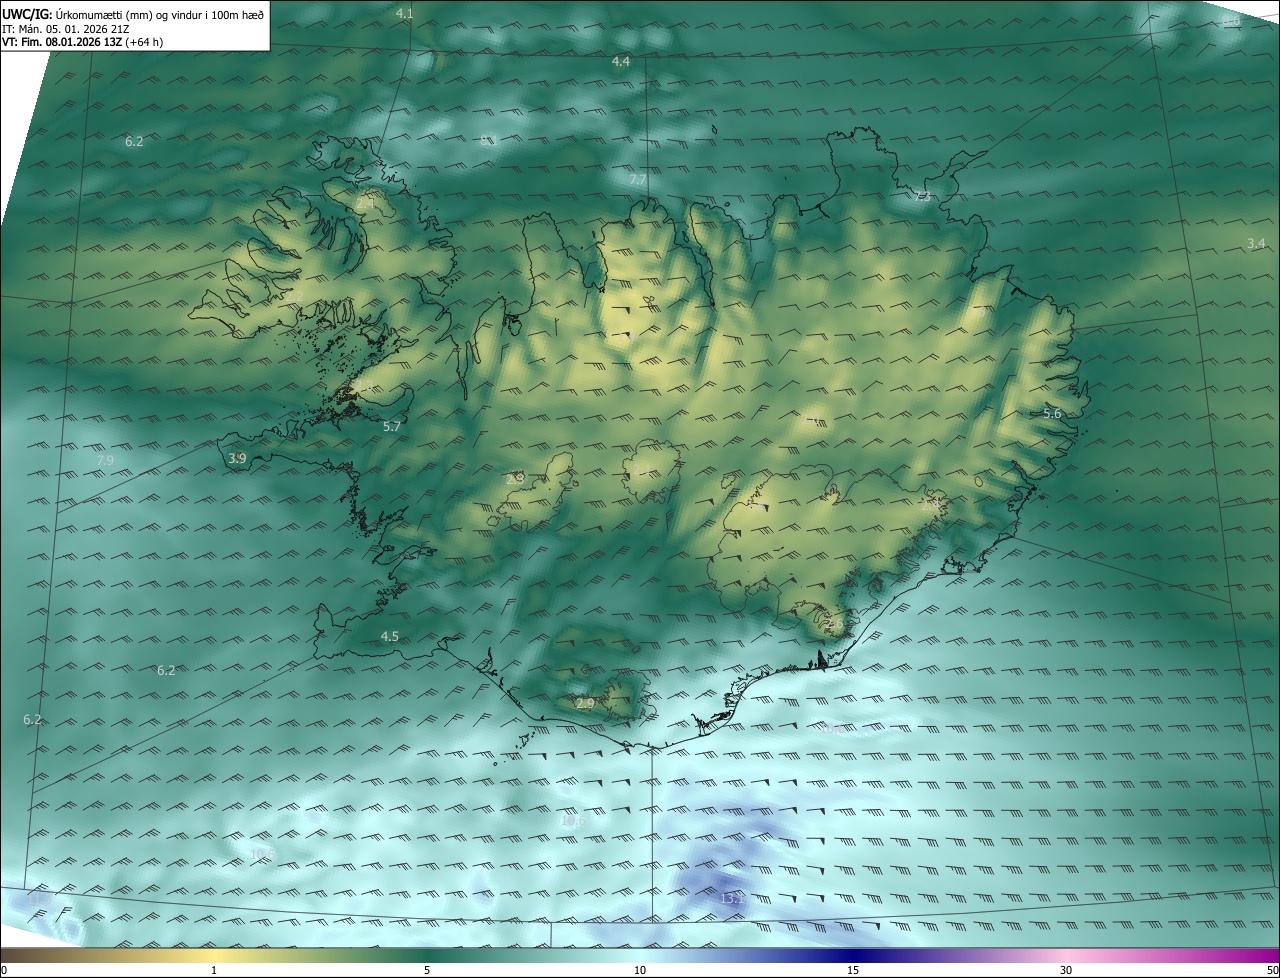
Task: Click the 3.4 value label on the map
Action: point(1257,244)
